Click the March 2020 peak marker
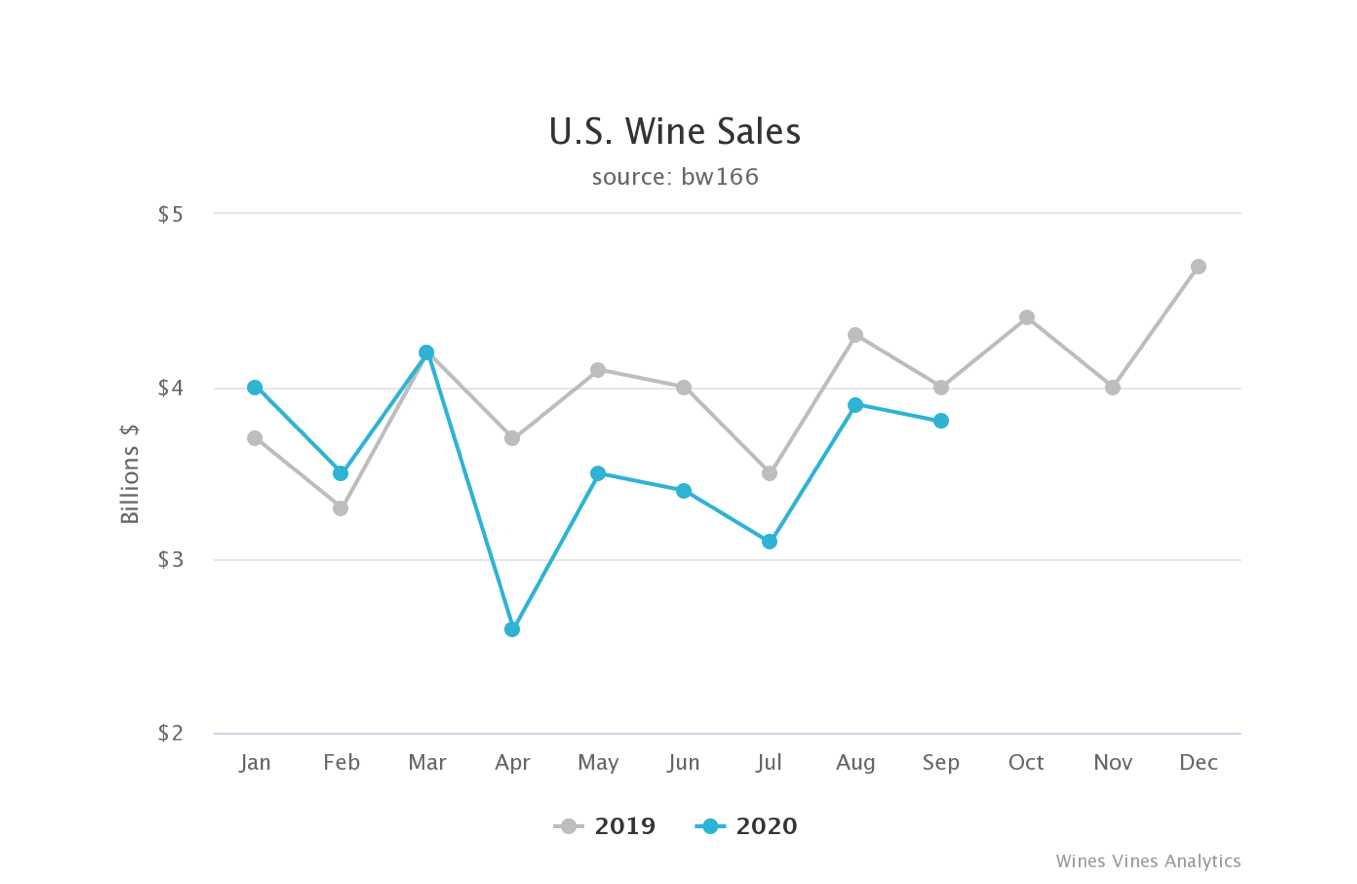The image size is (1357, 884). (x=427, y=352)
